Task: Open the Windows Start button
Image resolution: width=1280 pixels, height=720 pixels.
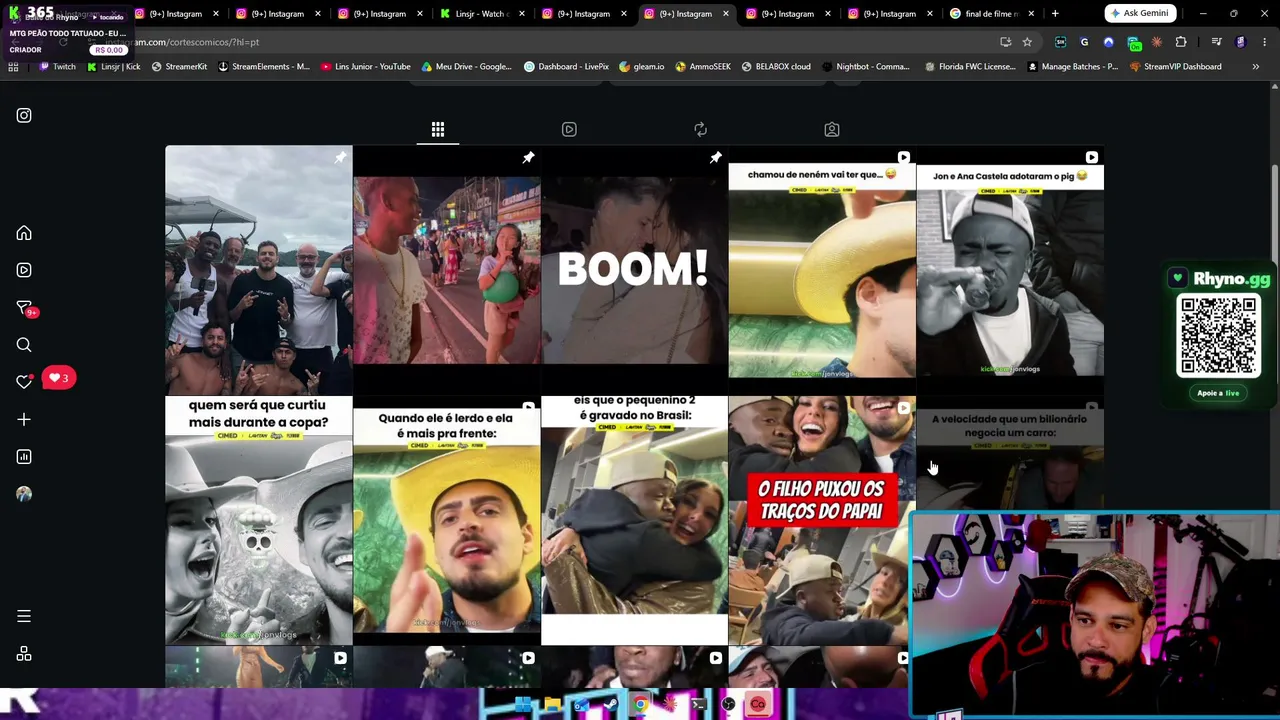Action: [523, 705]
